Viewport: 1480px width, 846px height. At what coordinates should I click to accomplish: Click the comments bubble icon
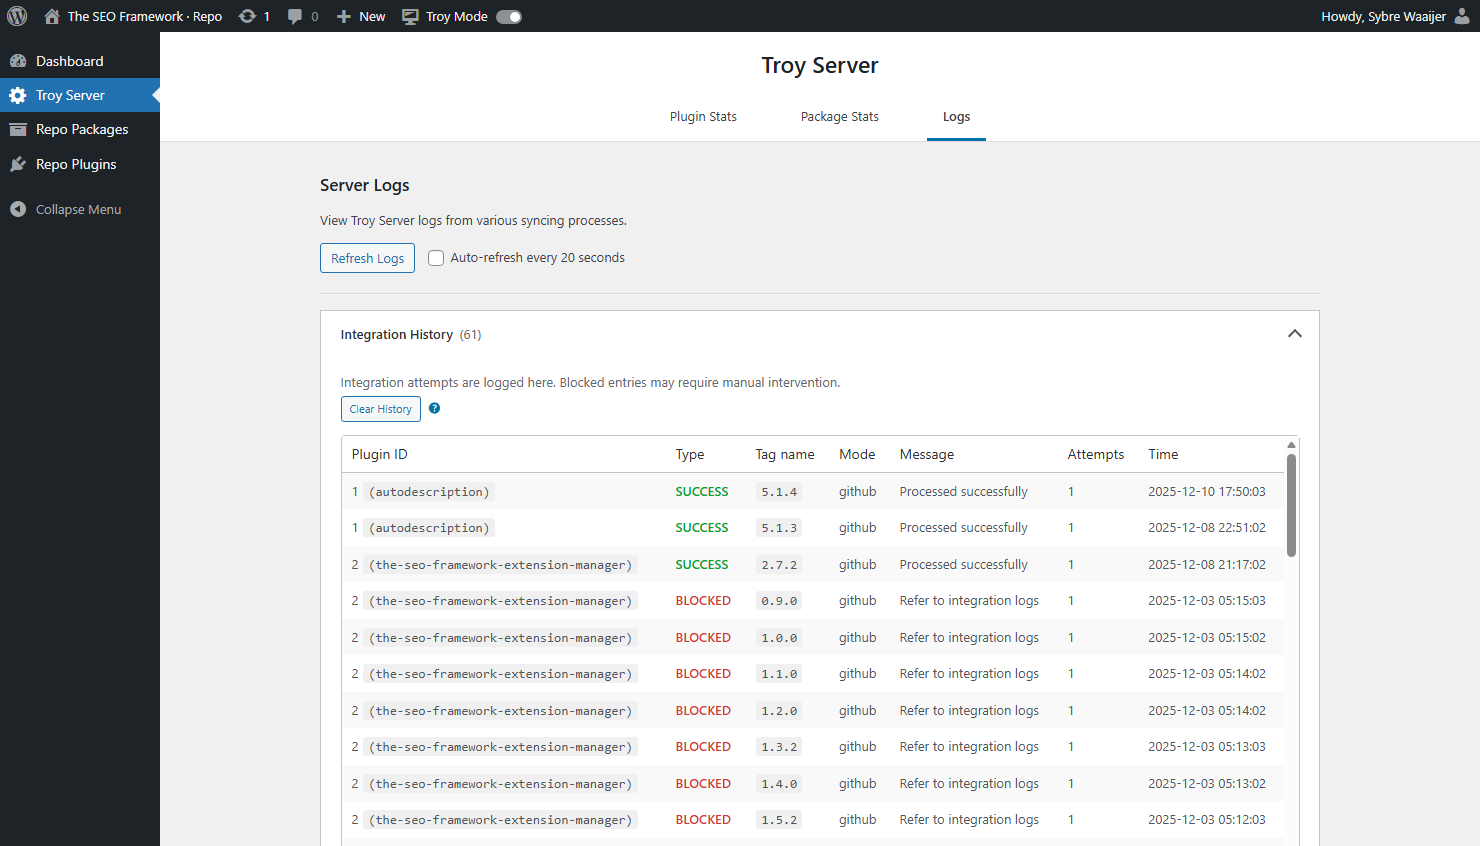(295, 15)
